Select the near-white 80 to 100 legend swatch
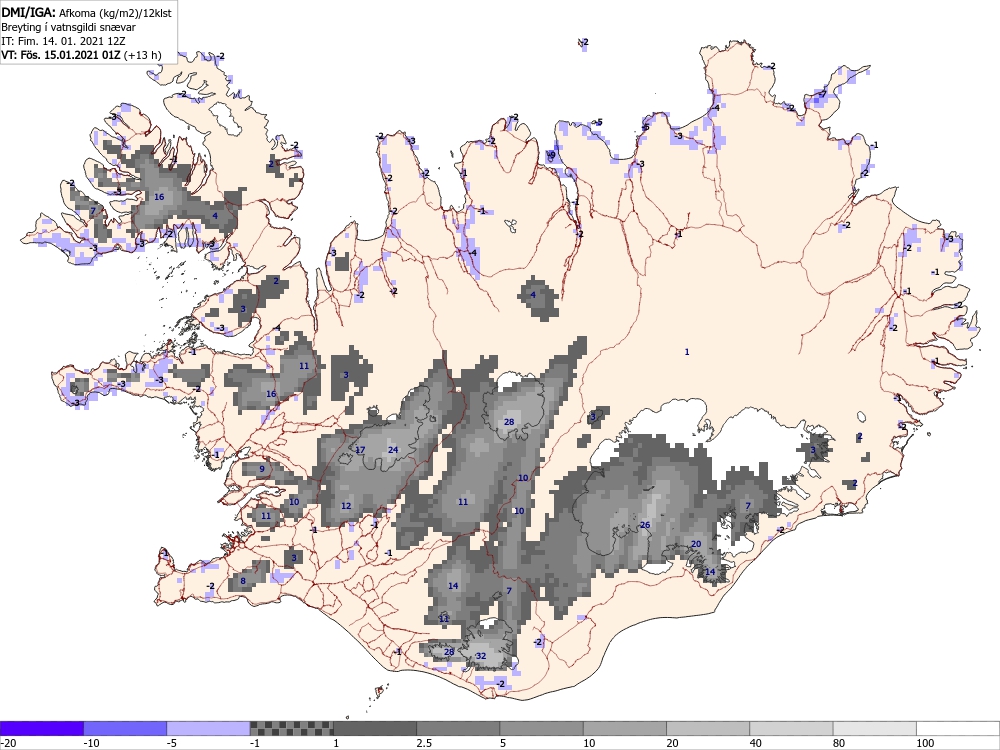Viewport: 1000px width, 750px height. point(874,728)
